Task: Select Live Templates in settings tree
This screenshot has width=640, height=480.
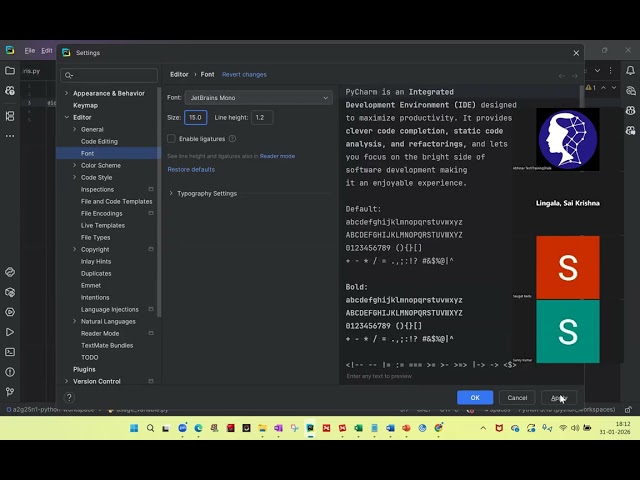Action: pyautogui.click(x=103, y=225)
